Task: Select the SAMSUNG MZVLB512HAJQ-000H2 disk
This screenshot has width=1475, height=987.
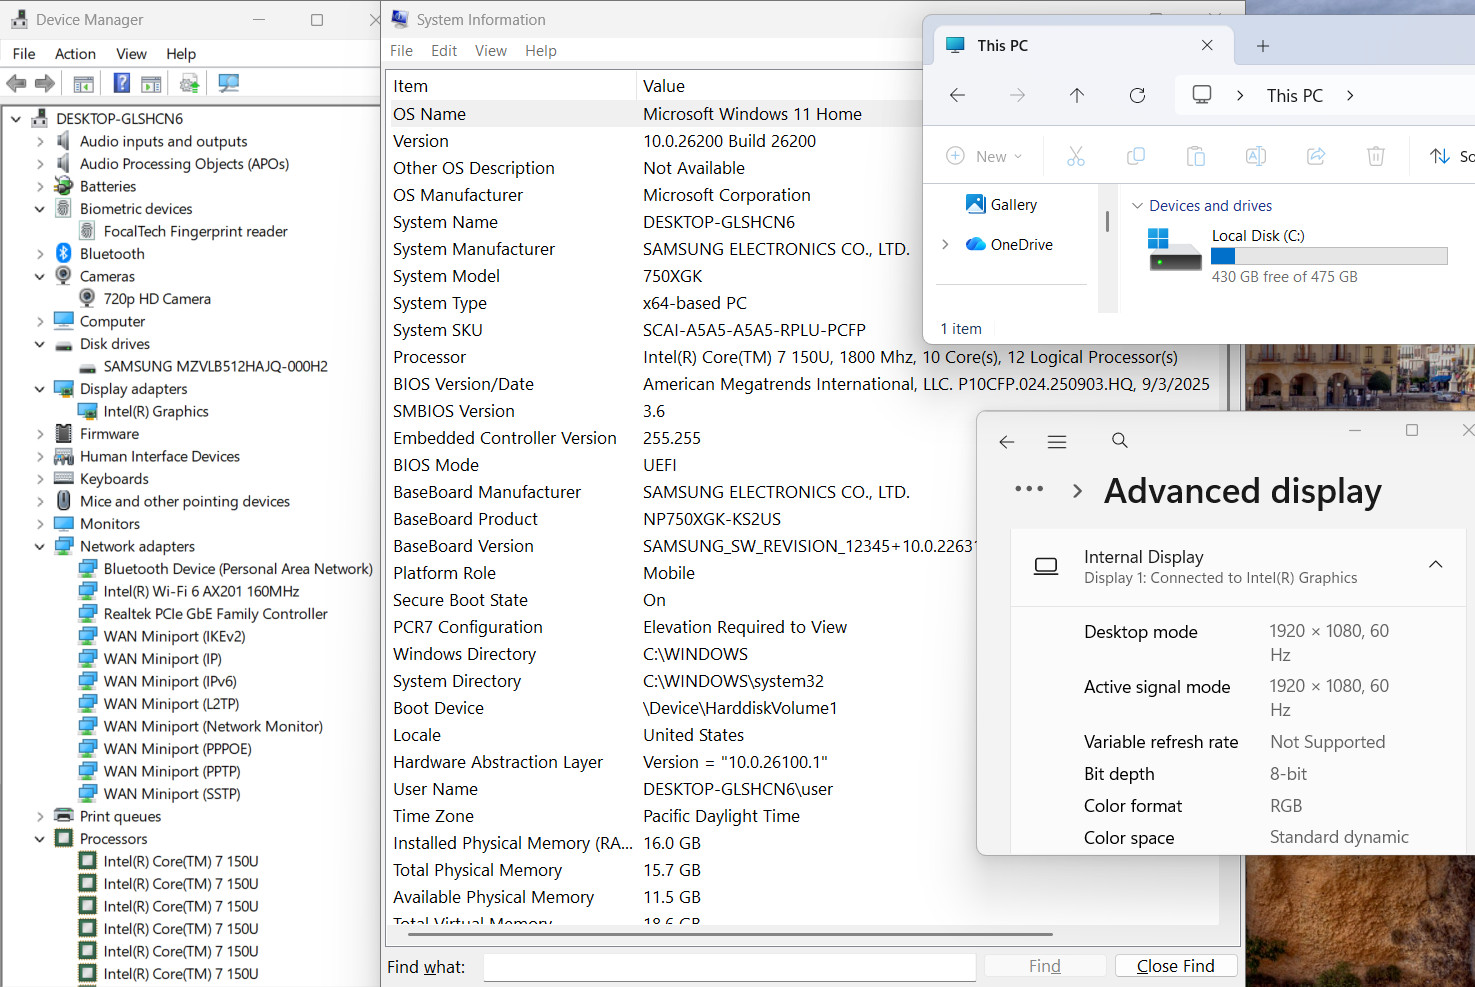Action: [x=215, y=367]
